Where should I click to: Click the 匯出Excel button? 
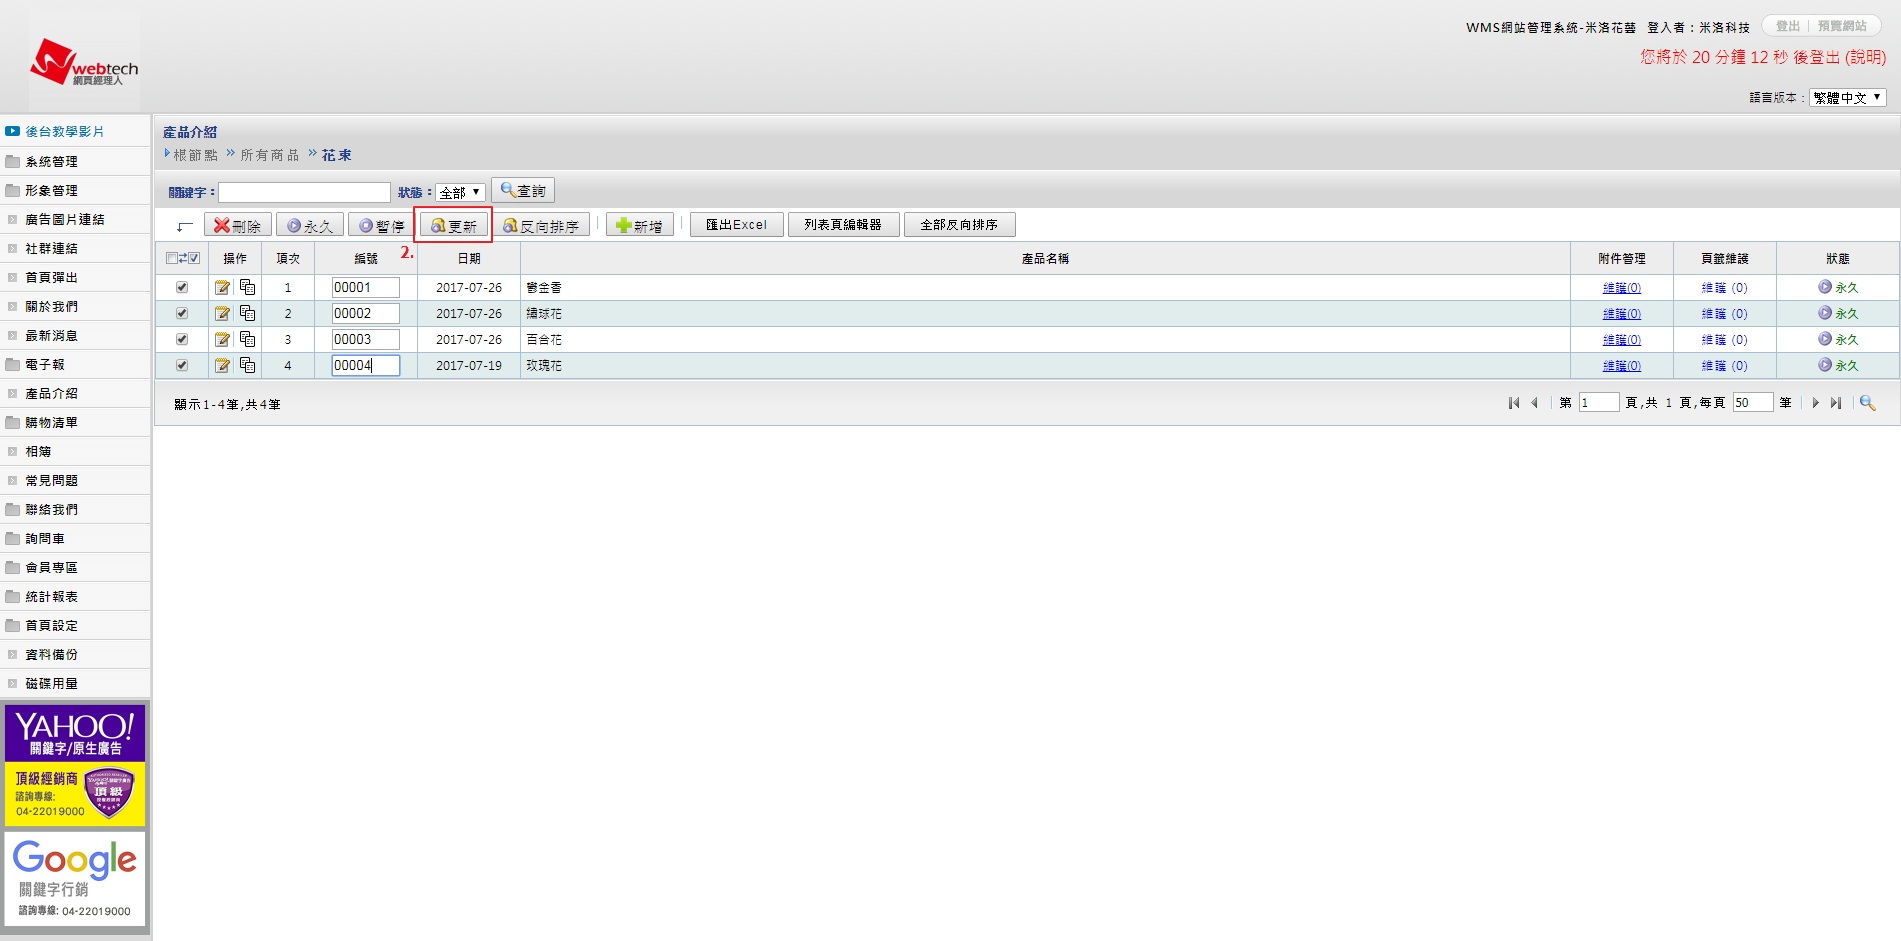pyautogui.click(x=736, y=225)
